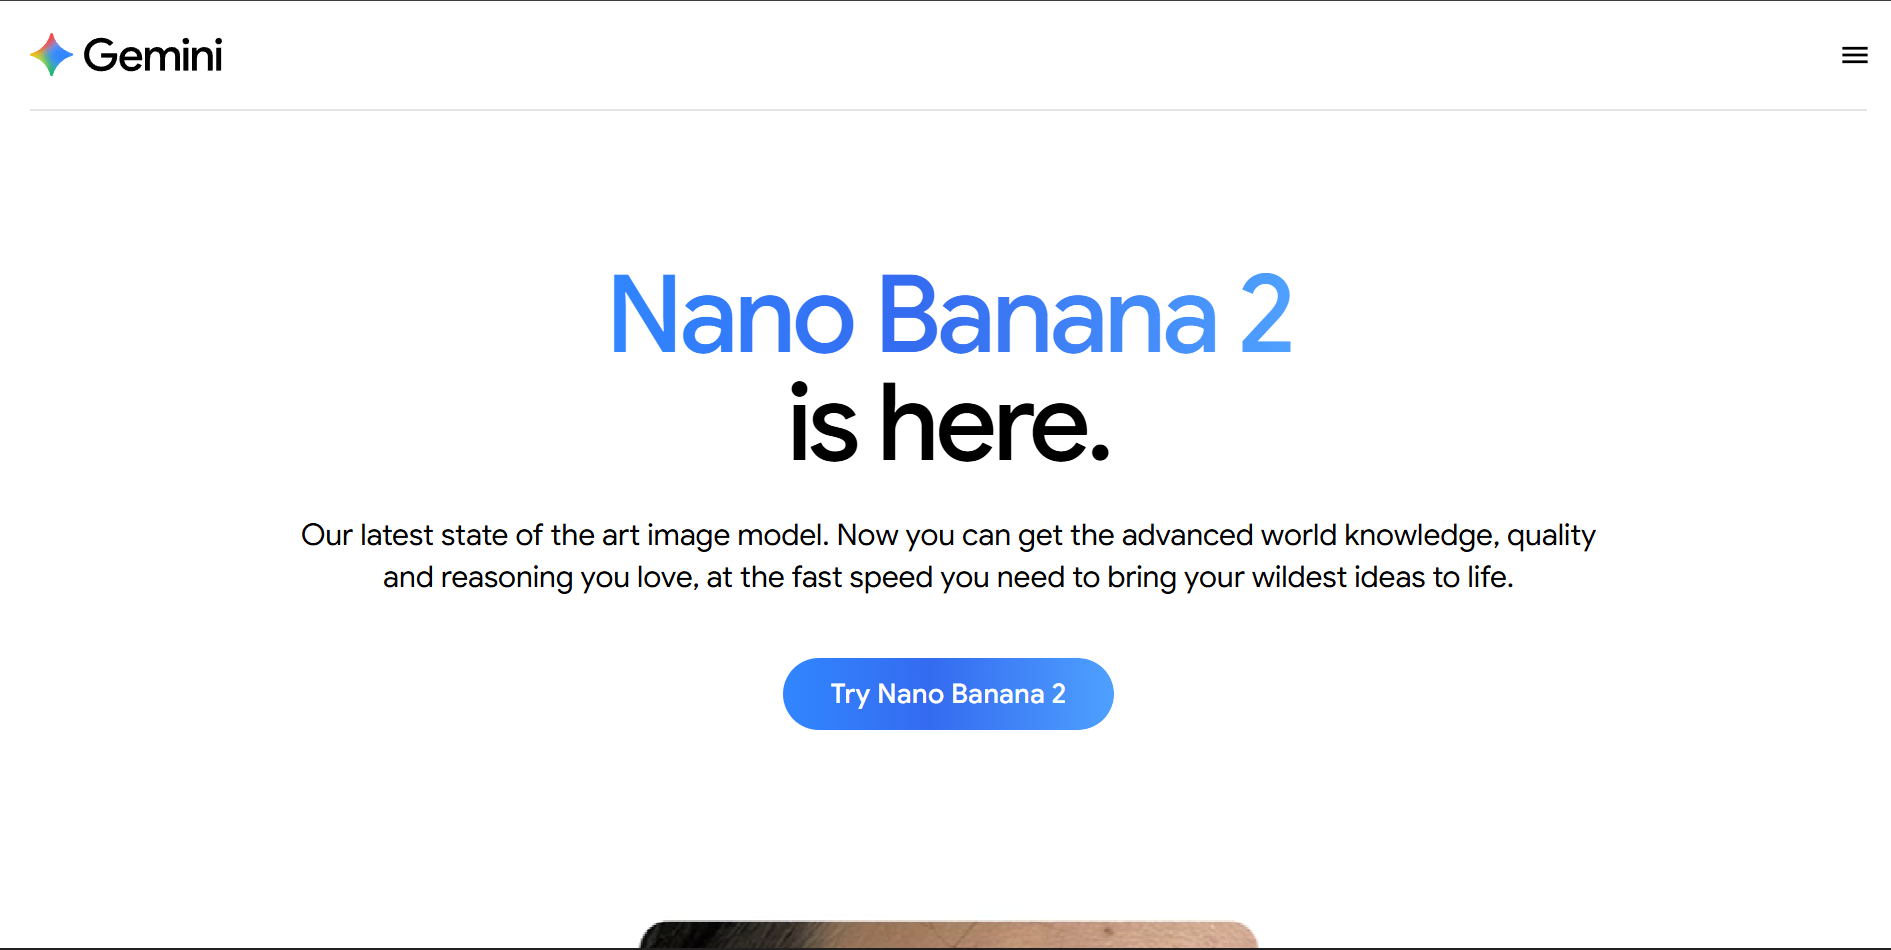Click the words "fast speed" in the description
Image resolution: width=1891 pixels, height=950 pixels.
coord(862,578)
